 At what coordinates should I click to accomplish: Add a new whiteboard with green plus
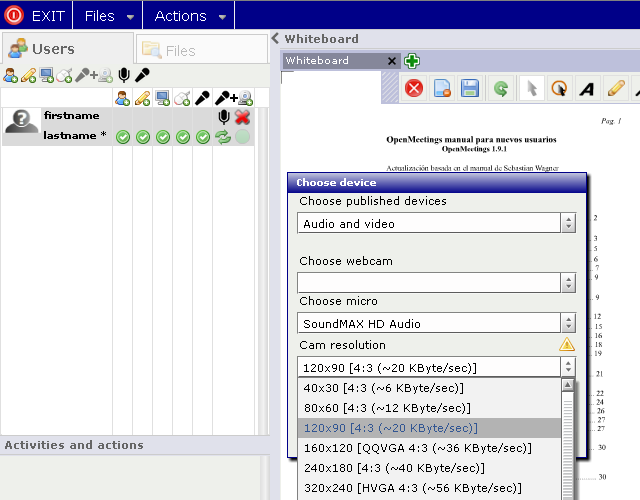pos(412,61)
